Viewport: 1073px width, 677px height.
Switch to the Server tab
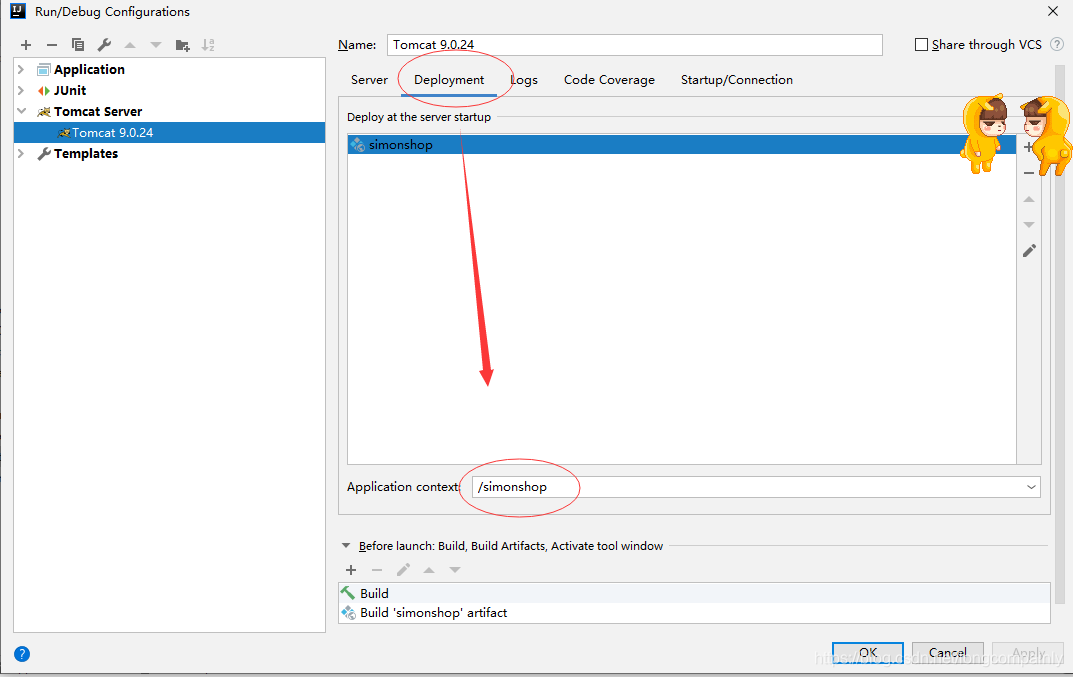pos(370,80)
